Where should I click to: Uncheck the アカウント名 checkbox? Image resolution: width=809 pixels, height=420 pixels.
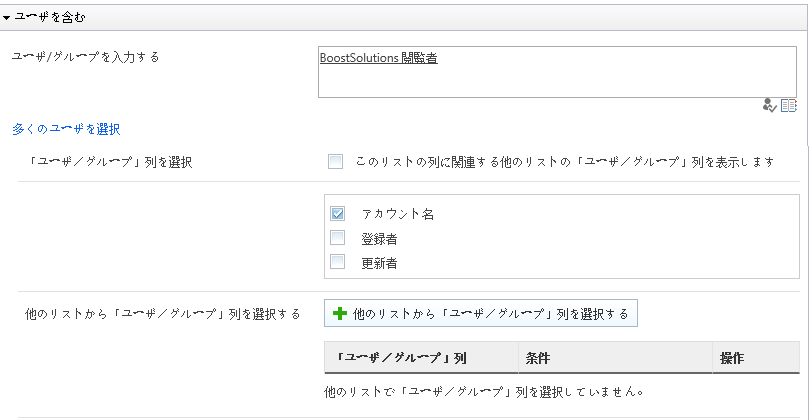[337, 213]
